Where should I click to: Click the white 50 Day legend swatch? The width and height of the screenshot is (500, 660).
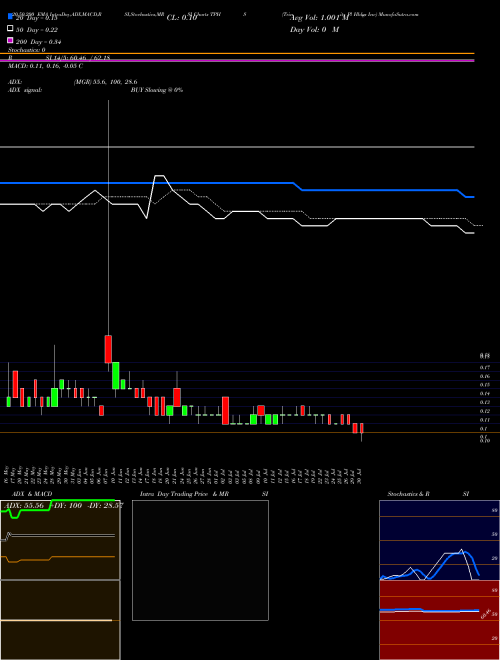(10, 29)
